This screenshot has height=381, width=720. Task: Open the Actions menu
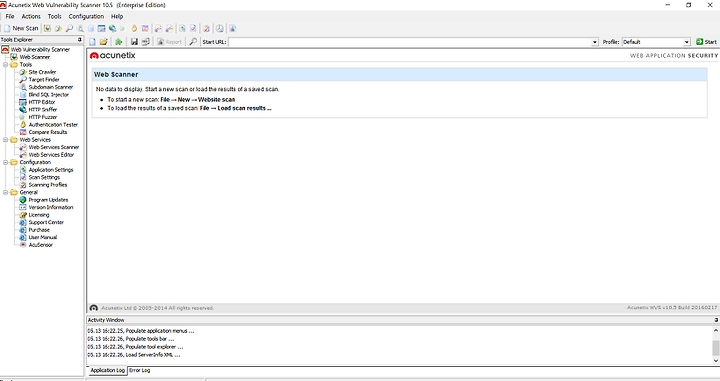(31, 16)
